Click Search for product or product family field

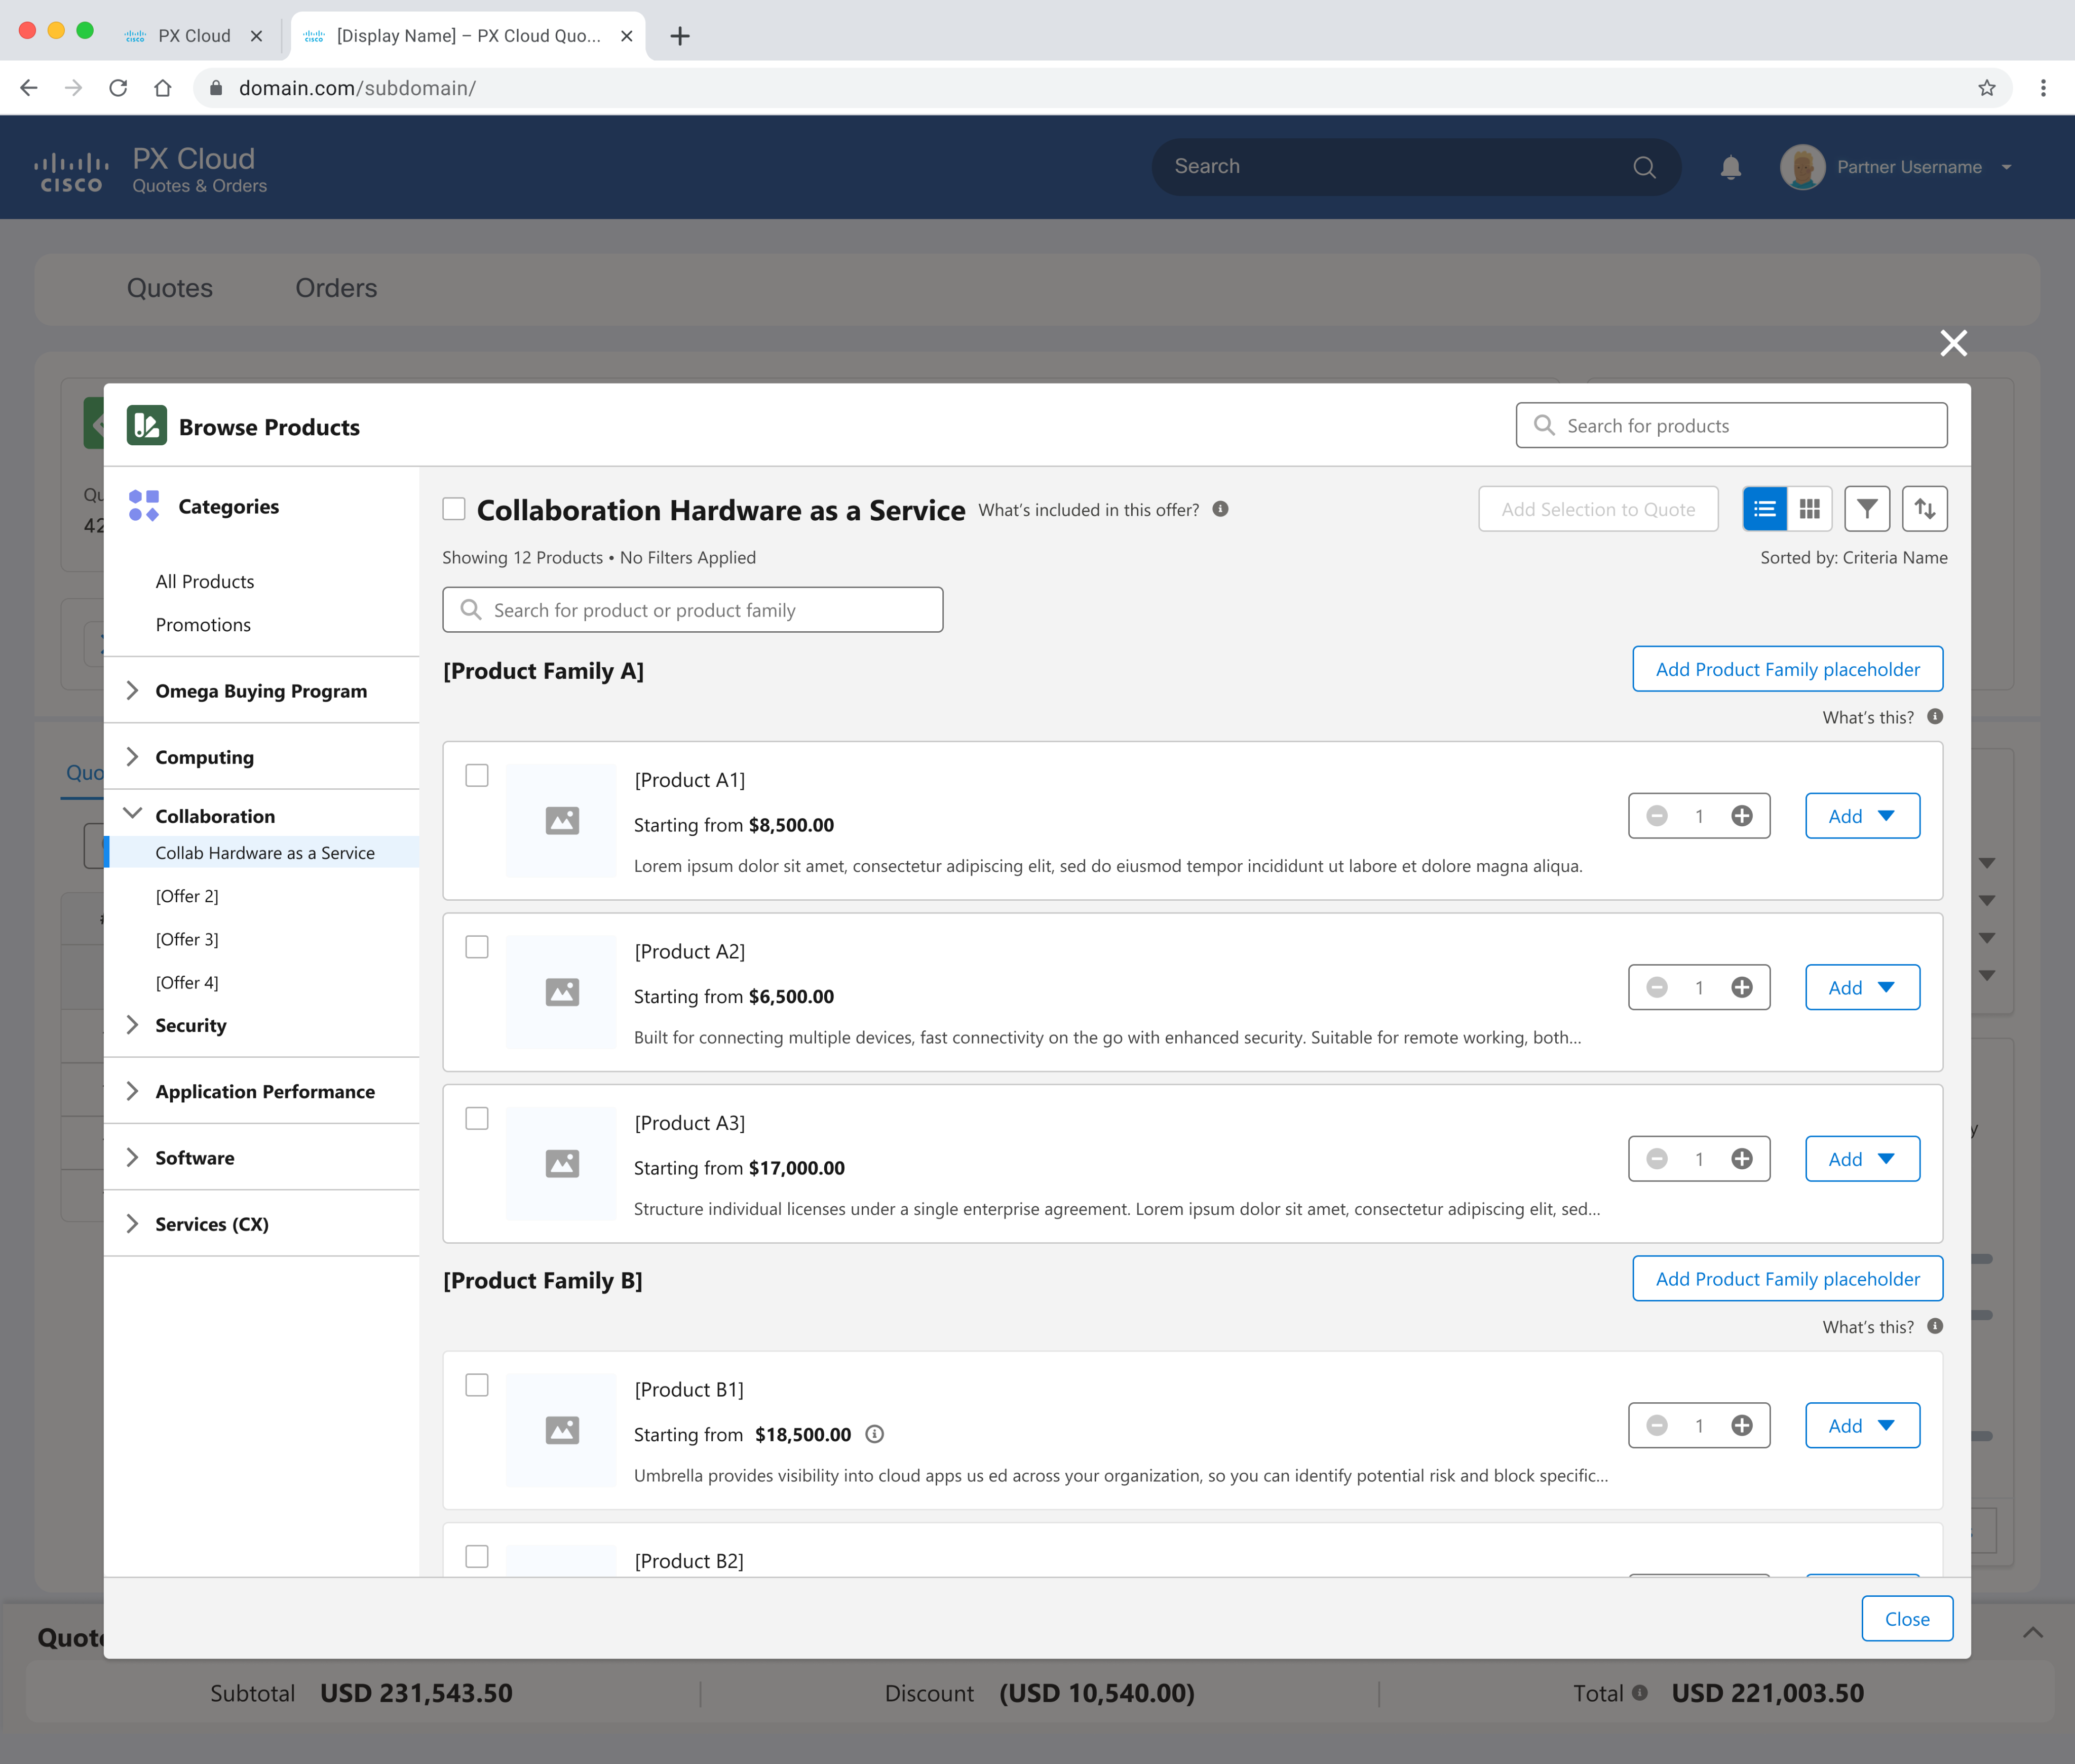click(x=692, y=610)
